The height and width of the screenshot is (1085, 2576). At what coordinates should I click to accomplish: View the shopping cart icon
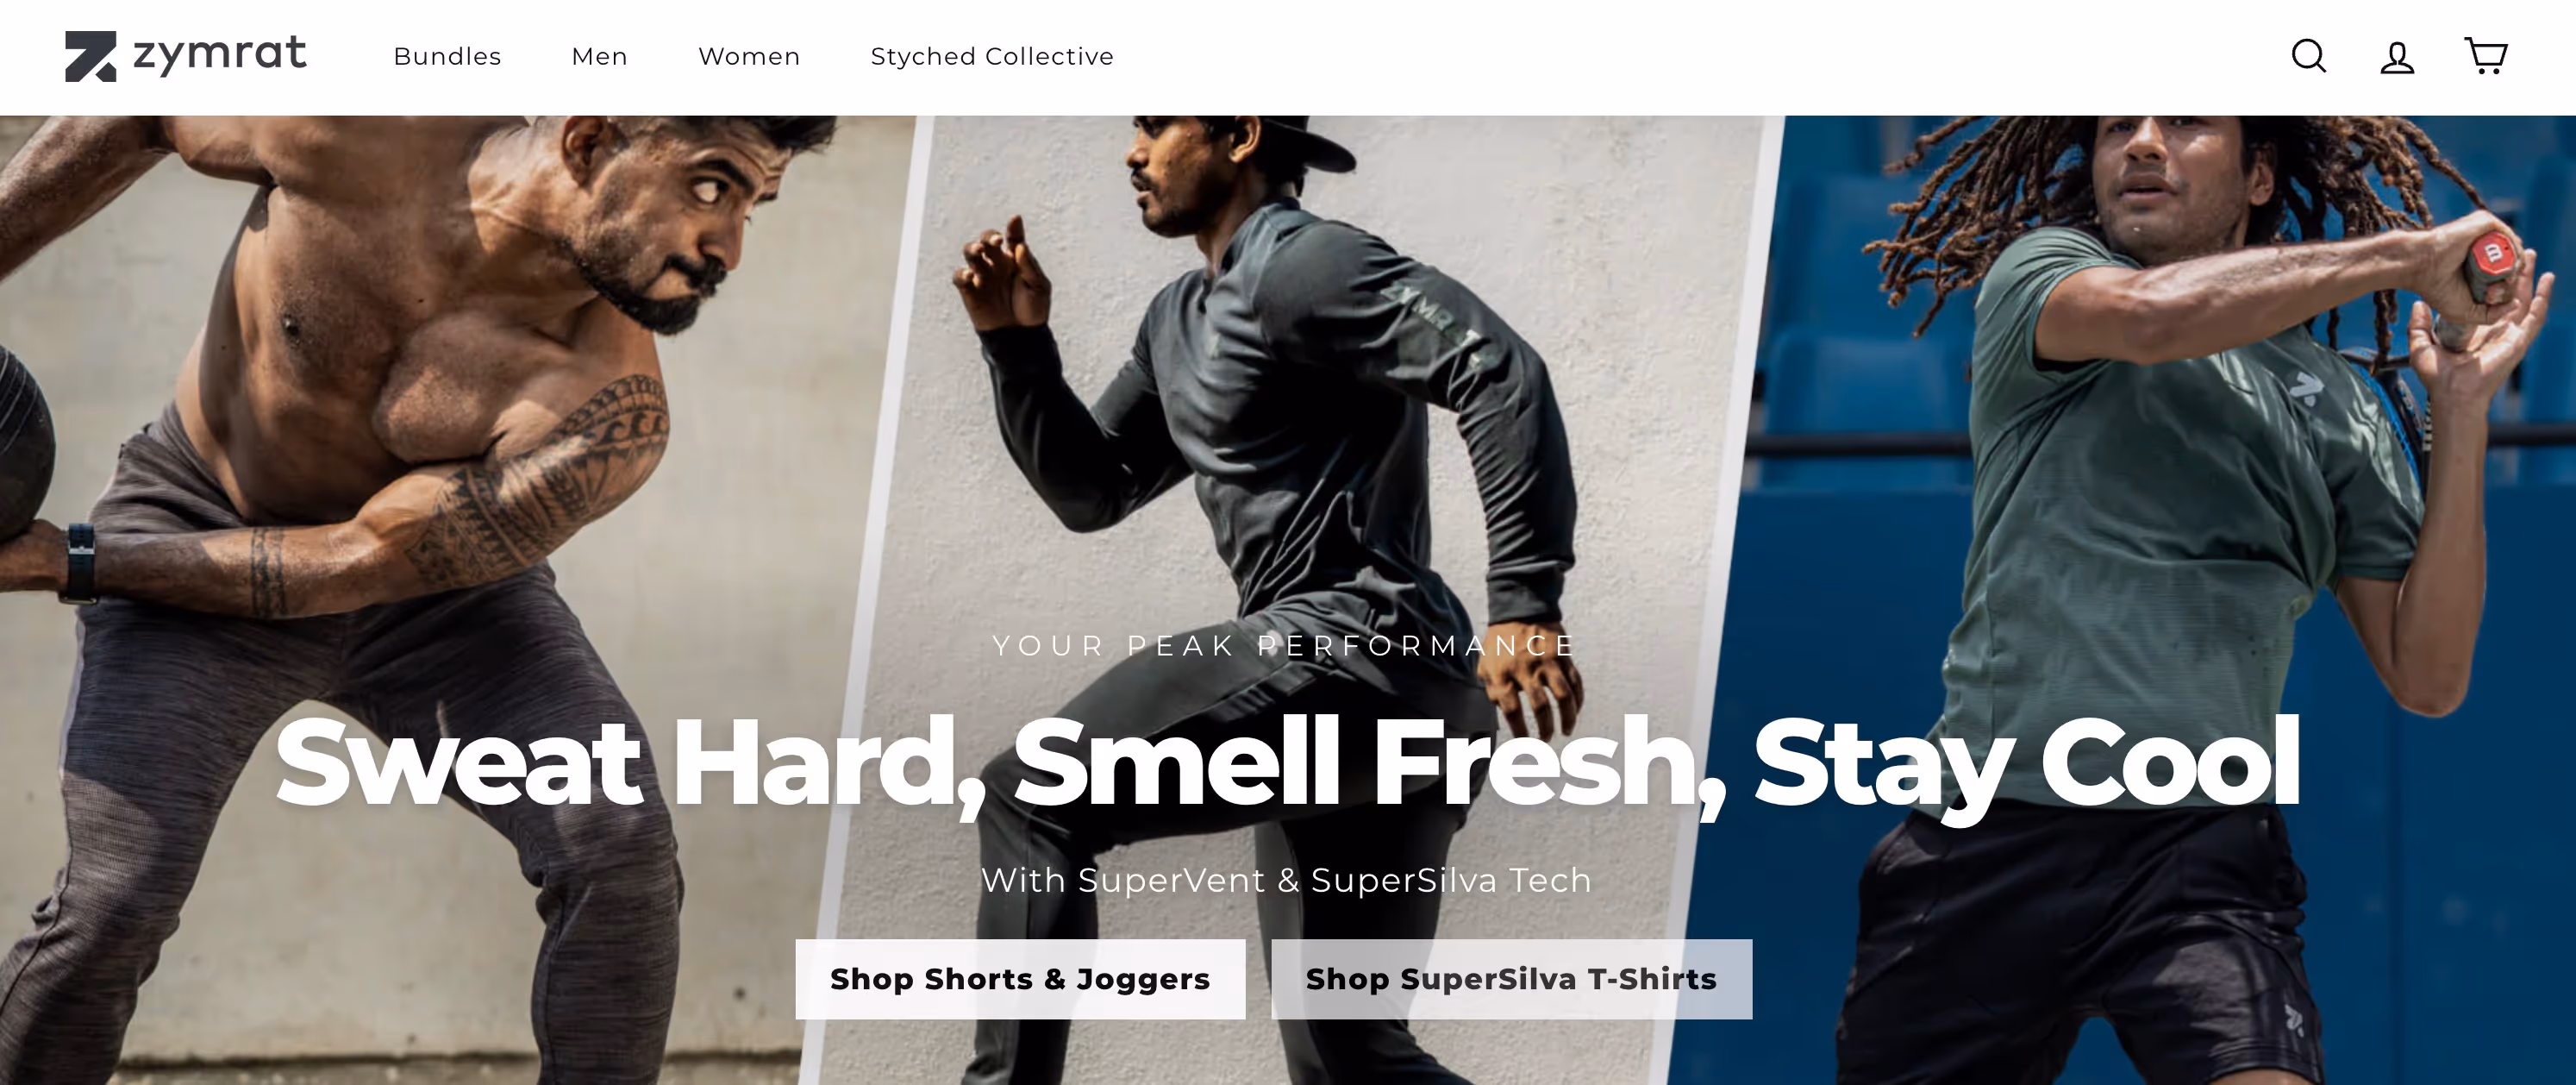(x=2485, y=56)
